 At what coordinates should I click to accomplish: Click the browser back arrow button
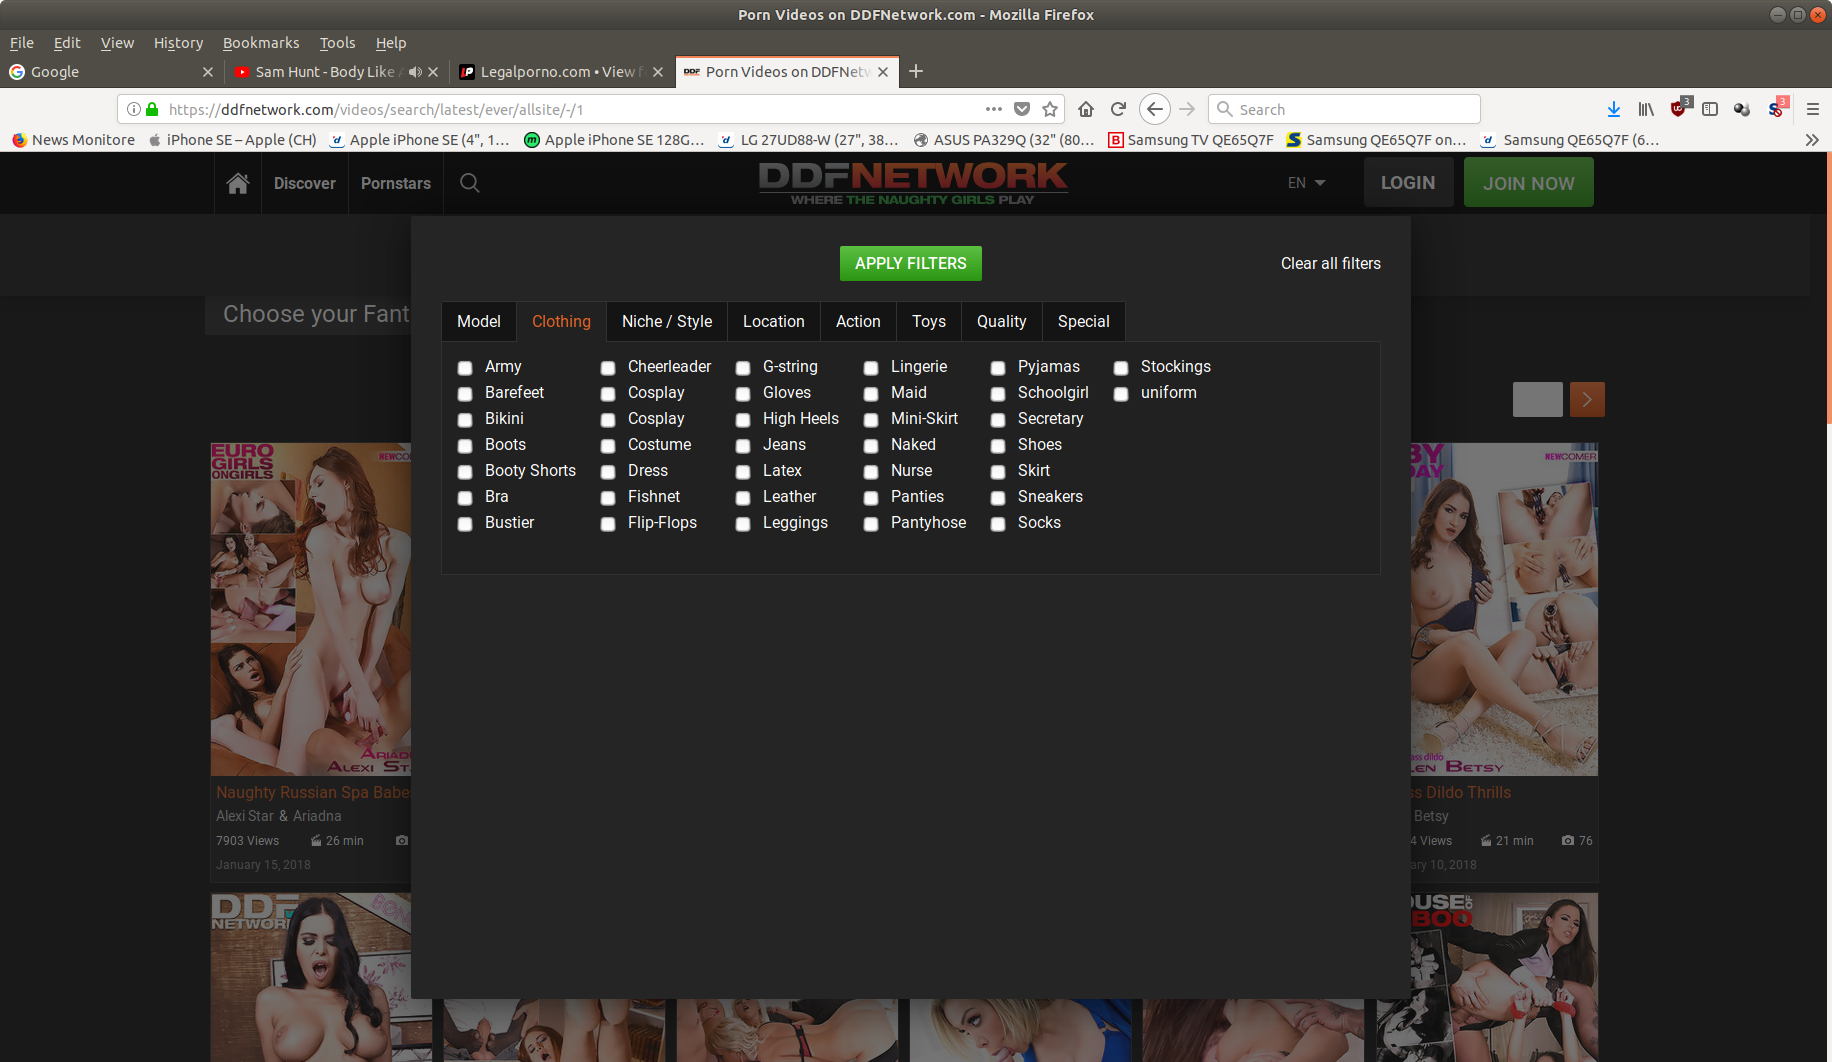click(1154, 109)
